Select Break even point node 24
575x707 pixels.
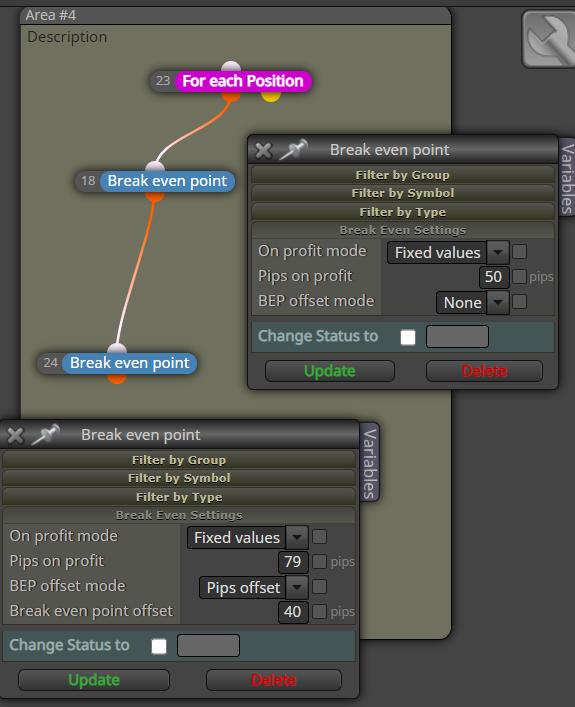pyautogui.click(x=129, y=363)
